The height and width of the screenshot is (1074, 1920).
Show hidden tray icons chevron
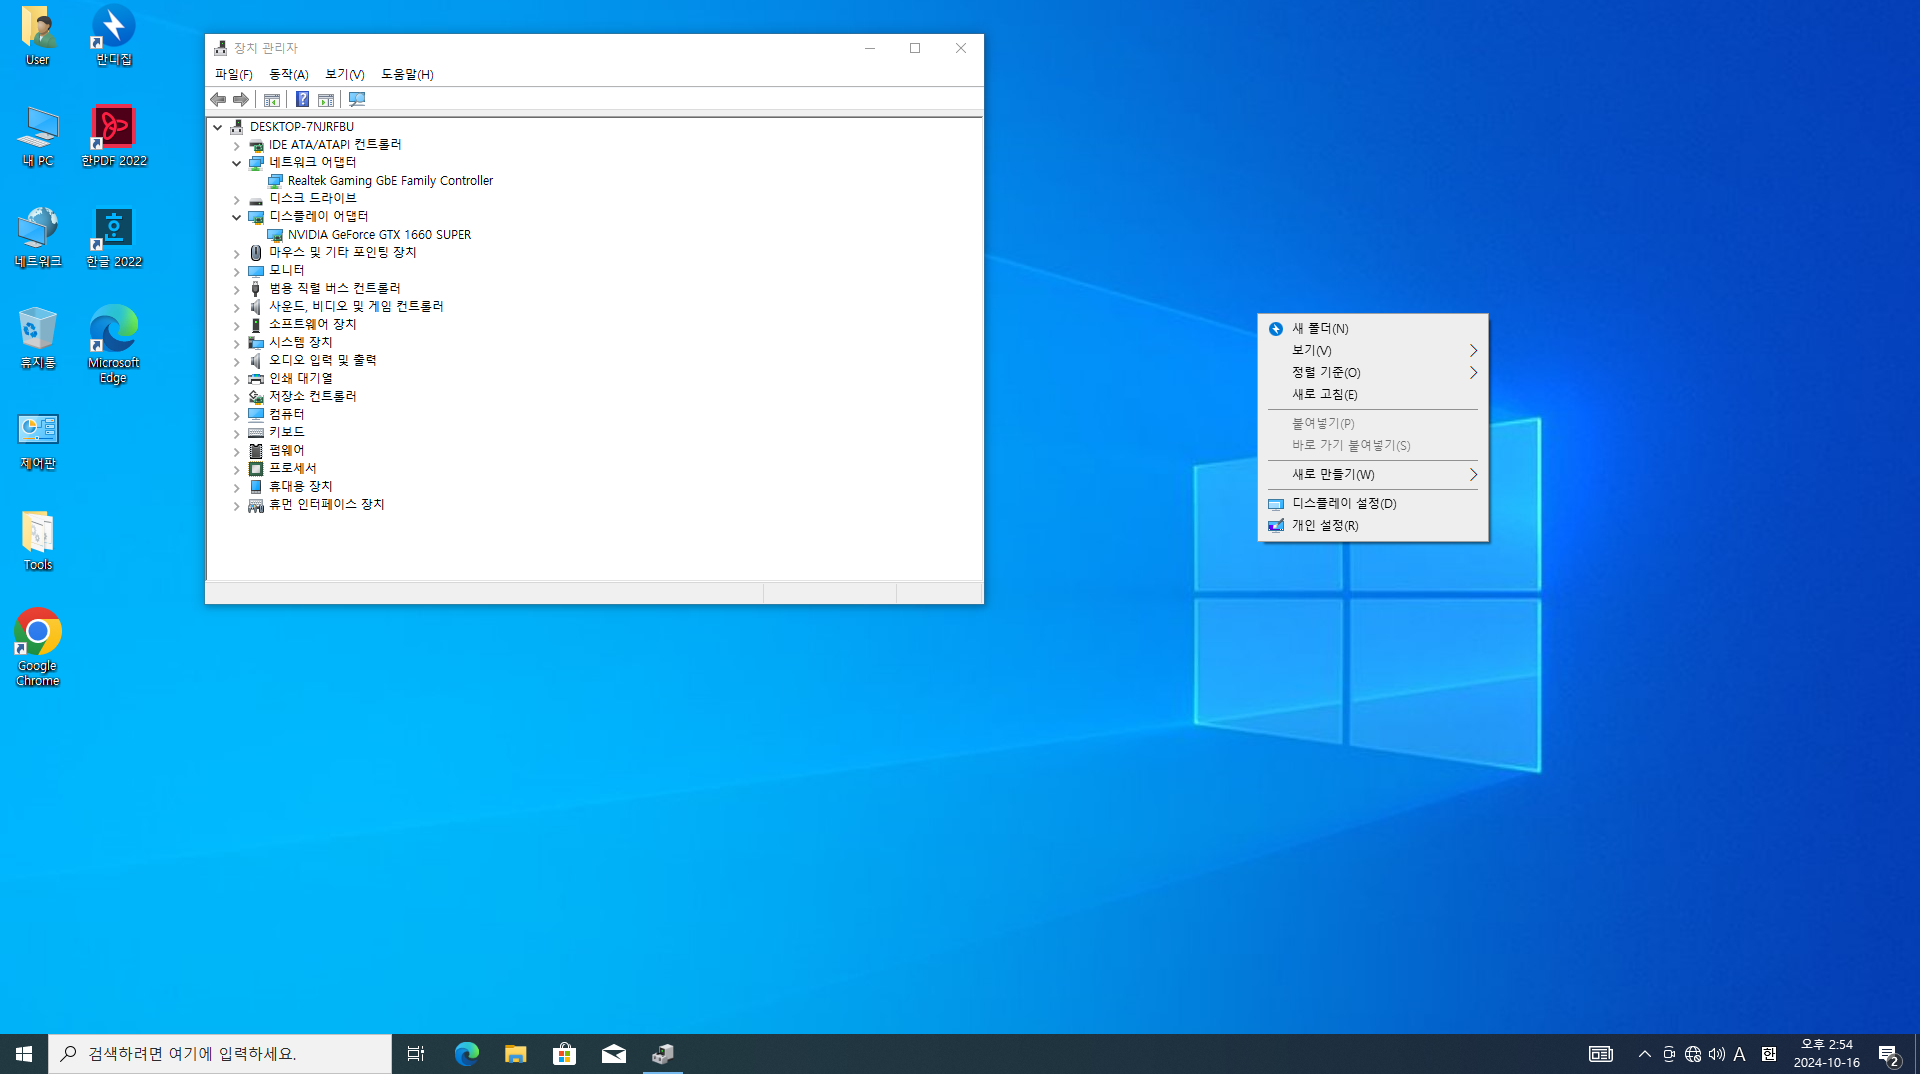(1645, 1054)
